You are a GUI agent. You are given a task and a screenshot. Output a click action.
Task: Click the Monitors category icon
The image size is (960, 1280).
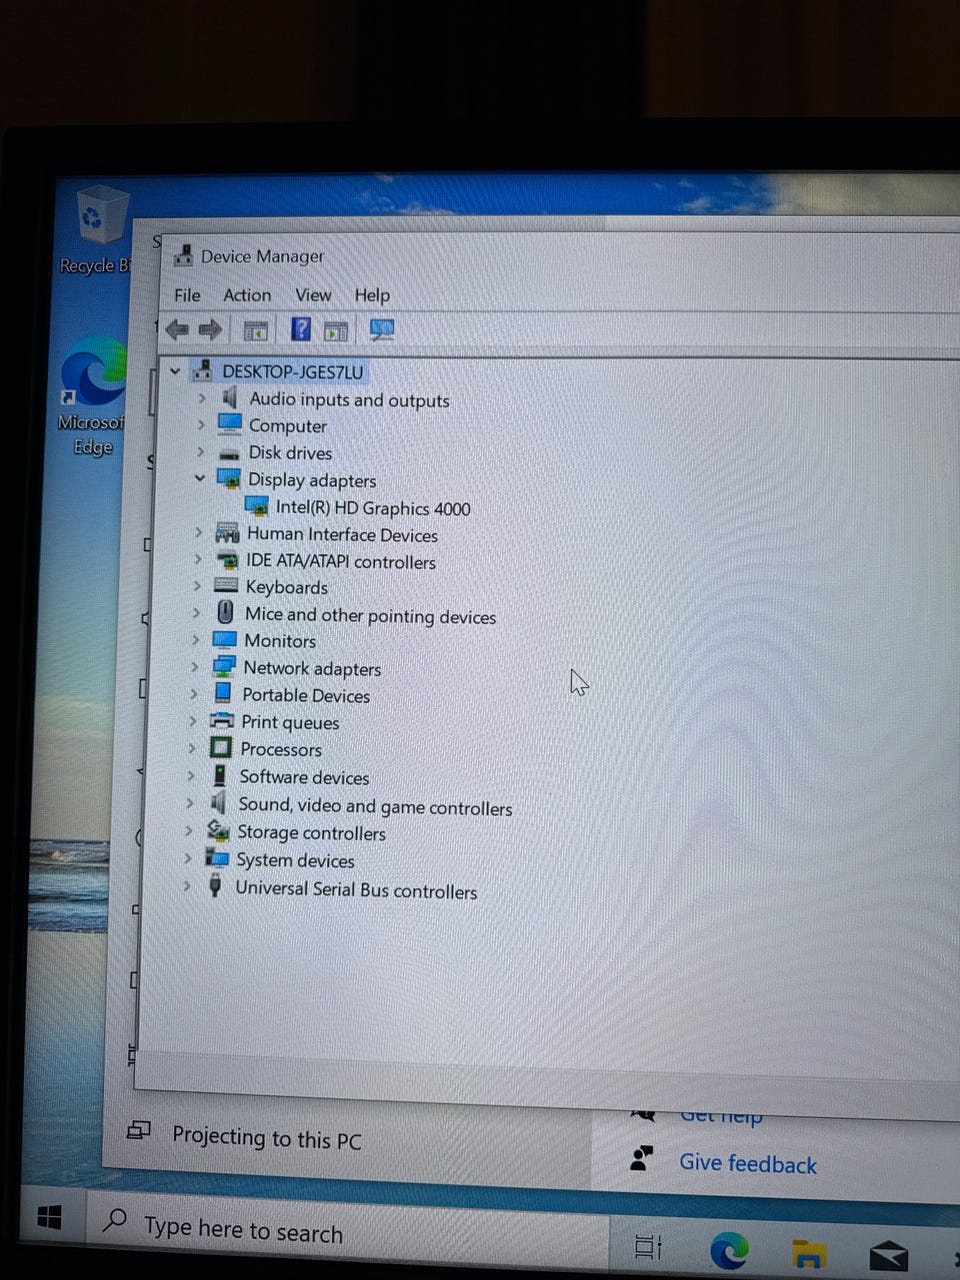pyautogui.click(x=225, y=640)
